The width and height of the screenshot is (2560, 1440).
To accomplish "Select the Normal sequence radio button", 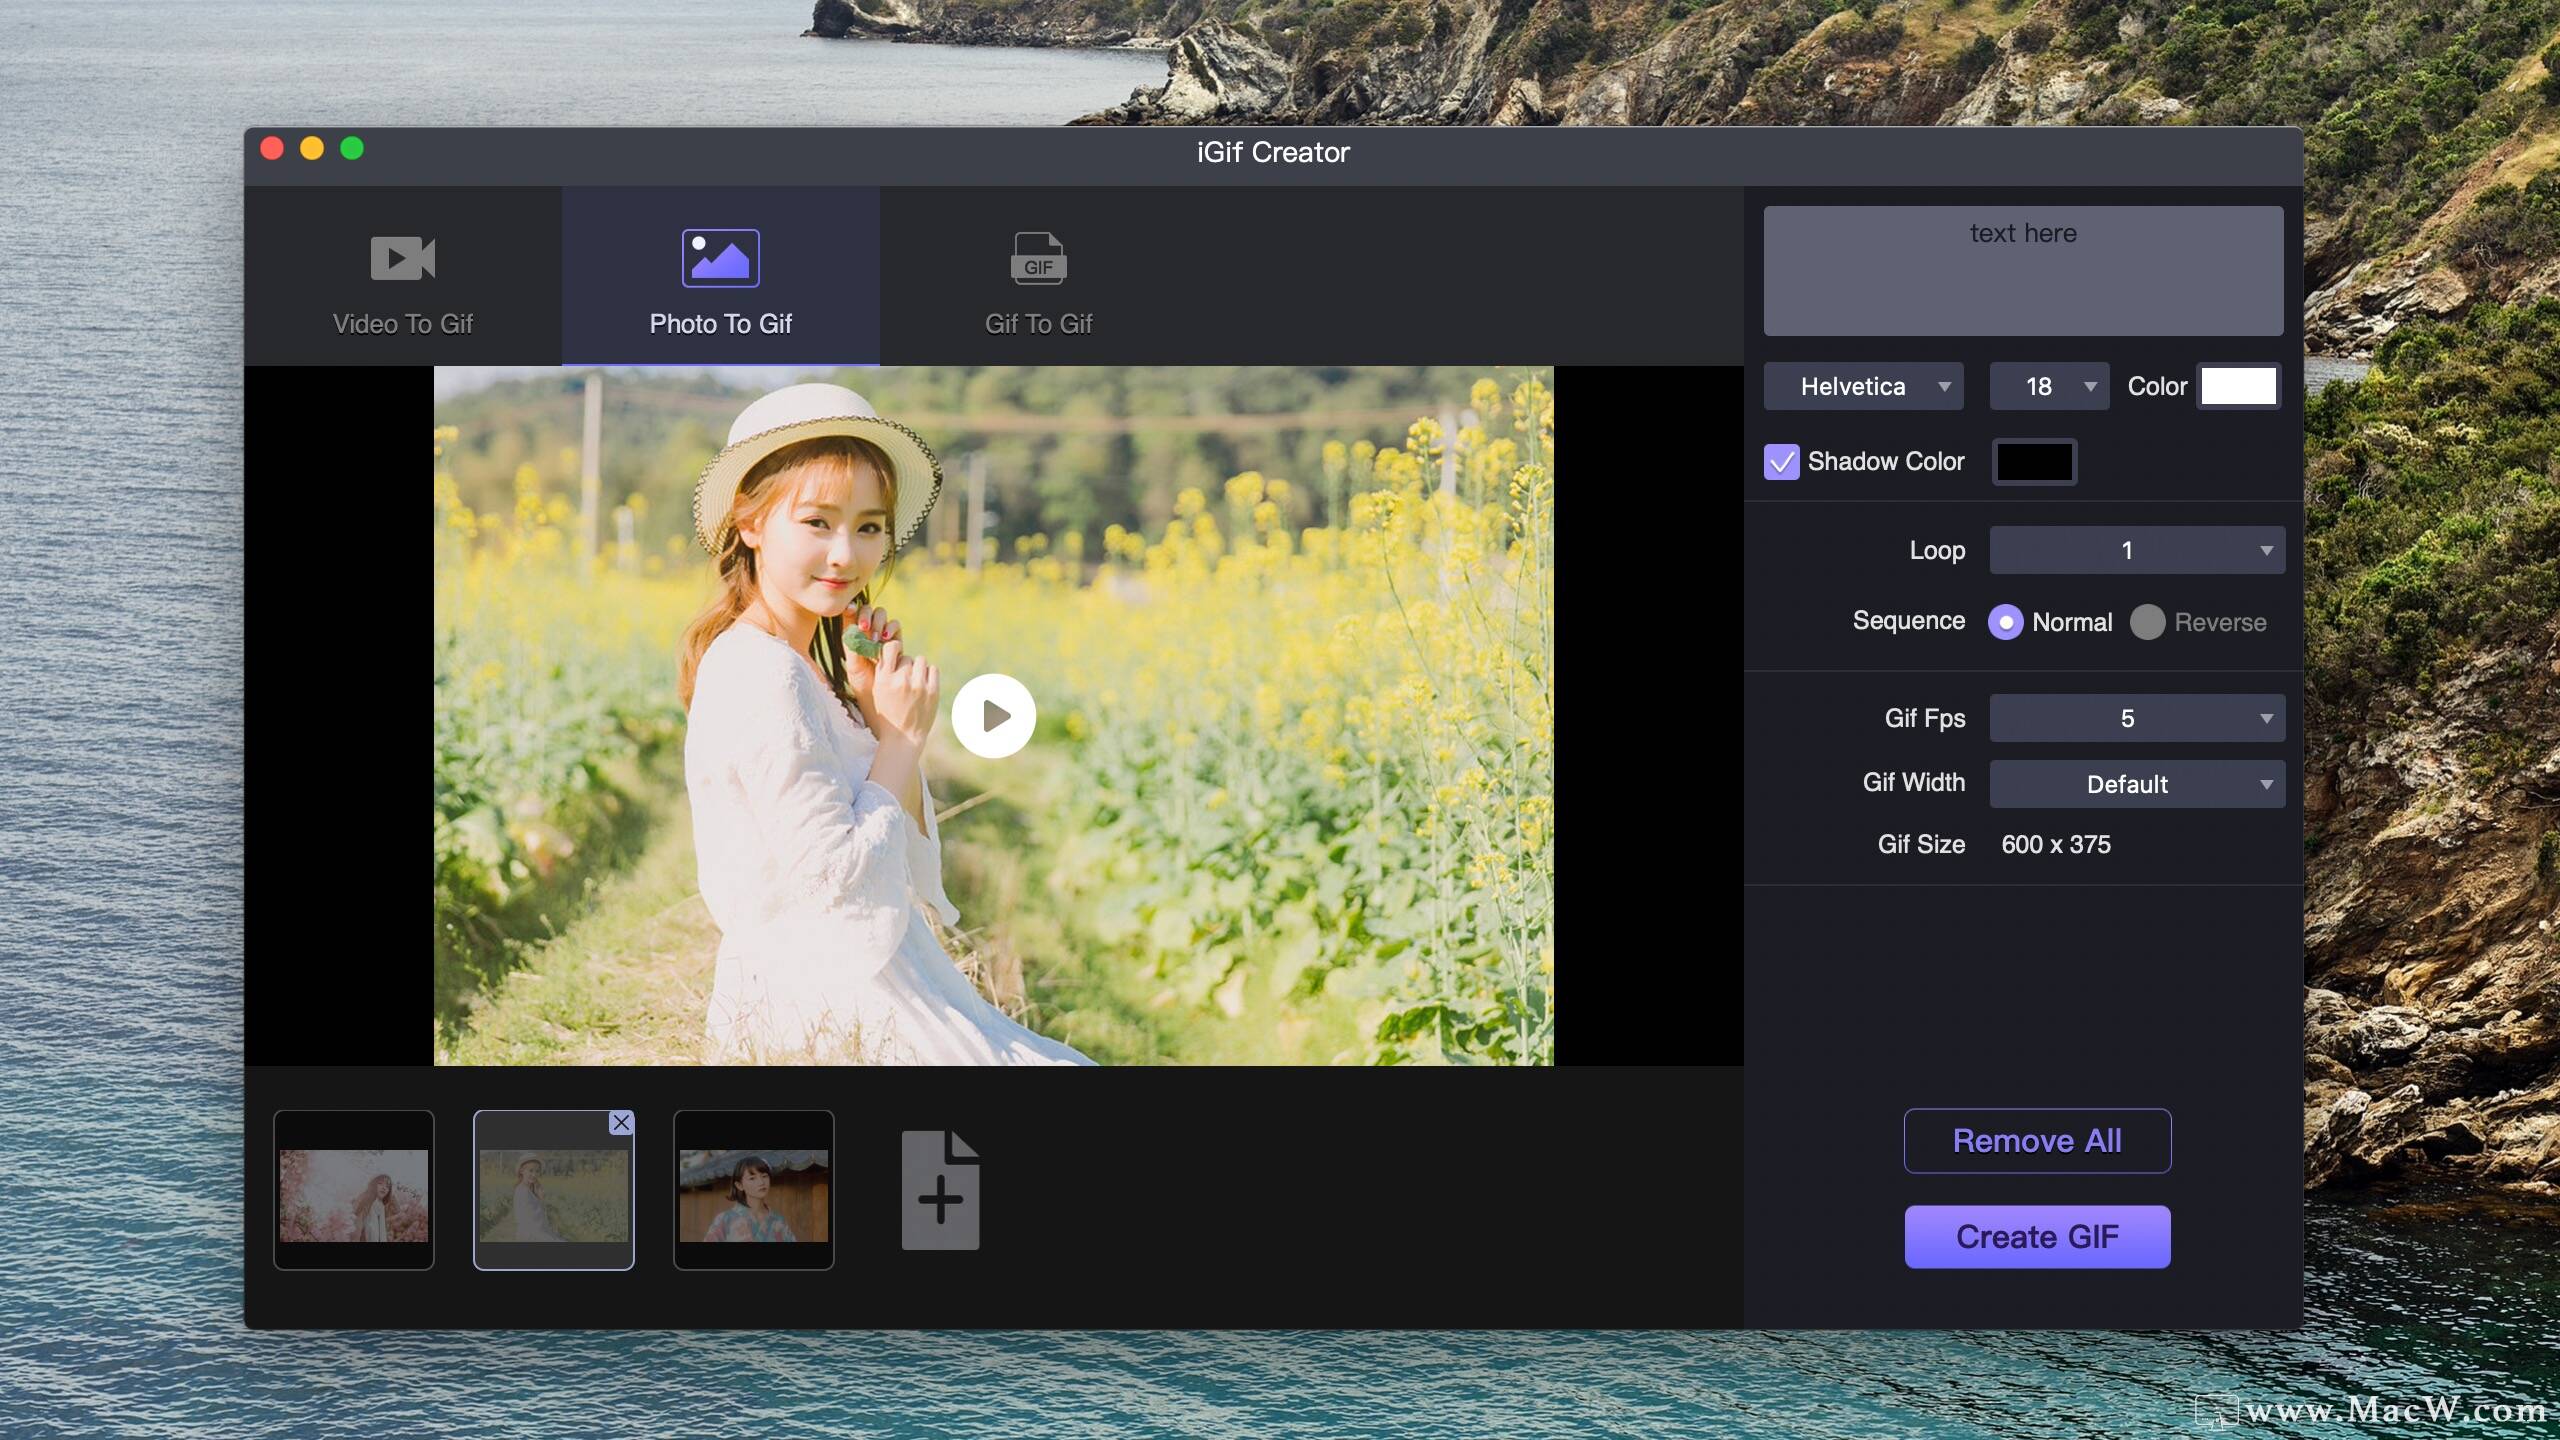I will (2005, 622).
